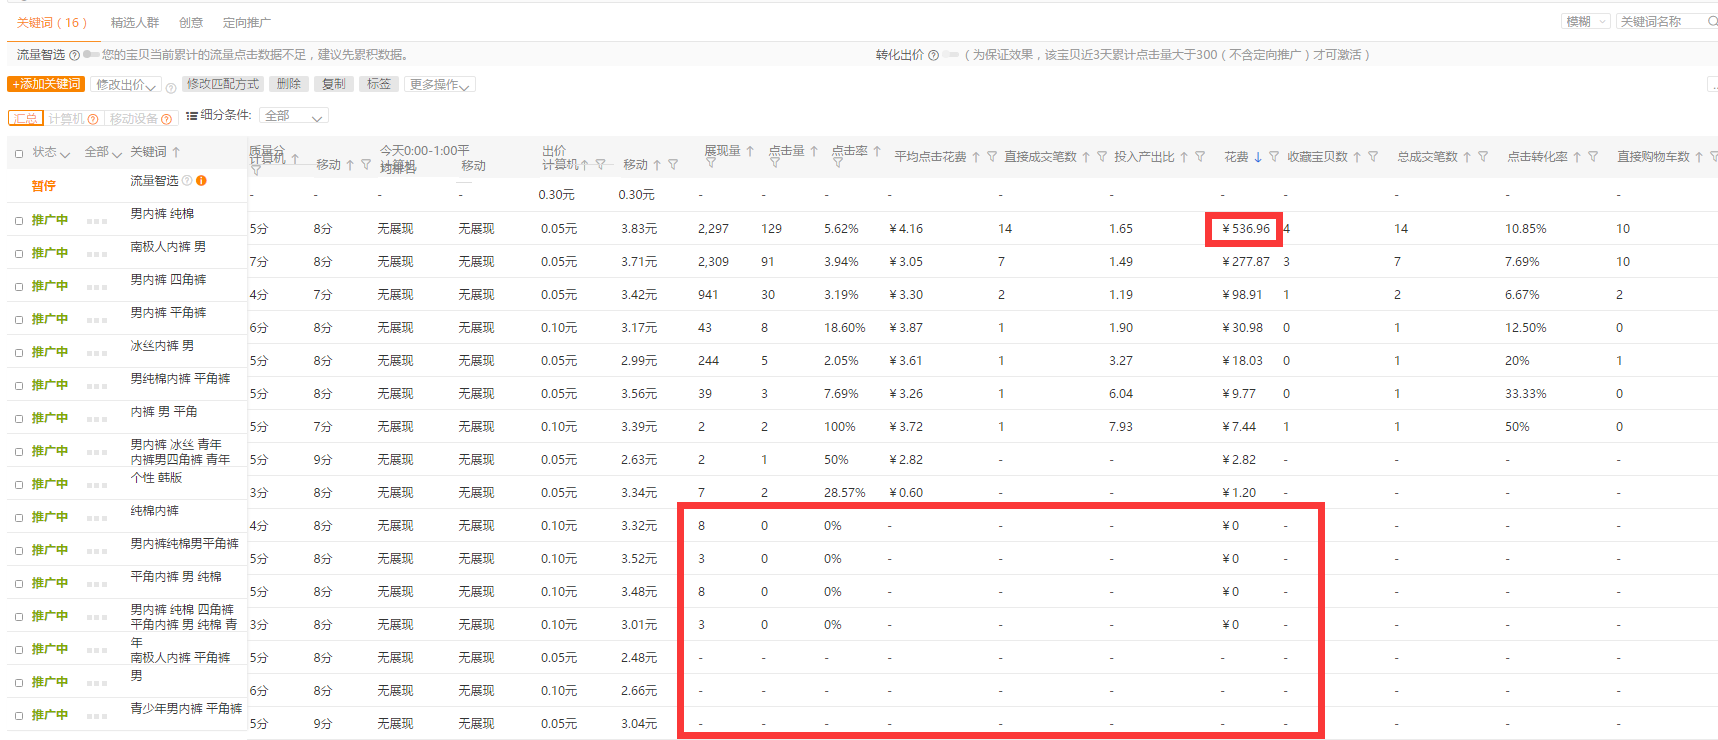The height and width of the screenshot is (740, 1718).
Task: Click the keyword 青少年男内裤 平角裤
Action: coord(186,708)
